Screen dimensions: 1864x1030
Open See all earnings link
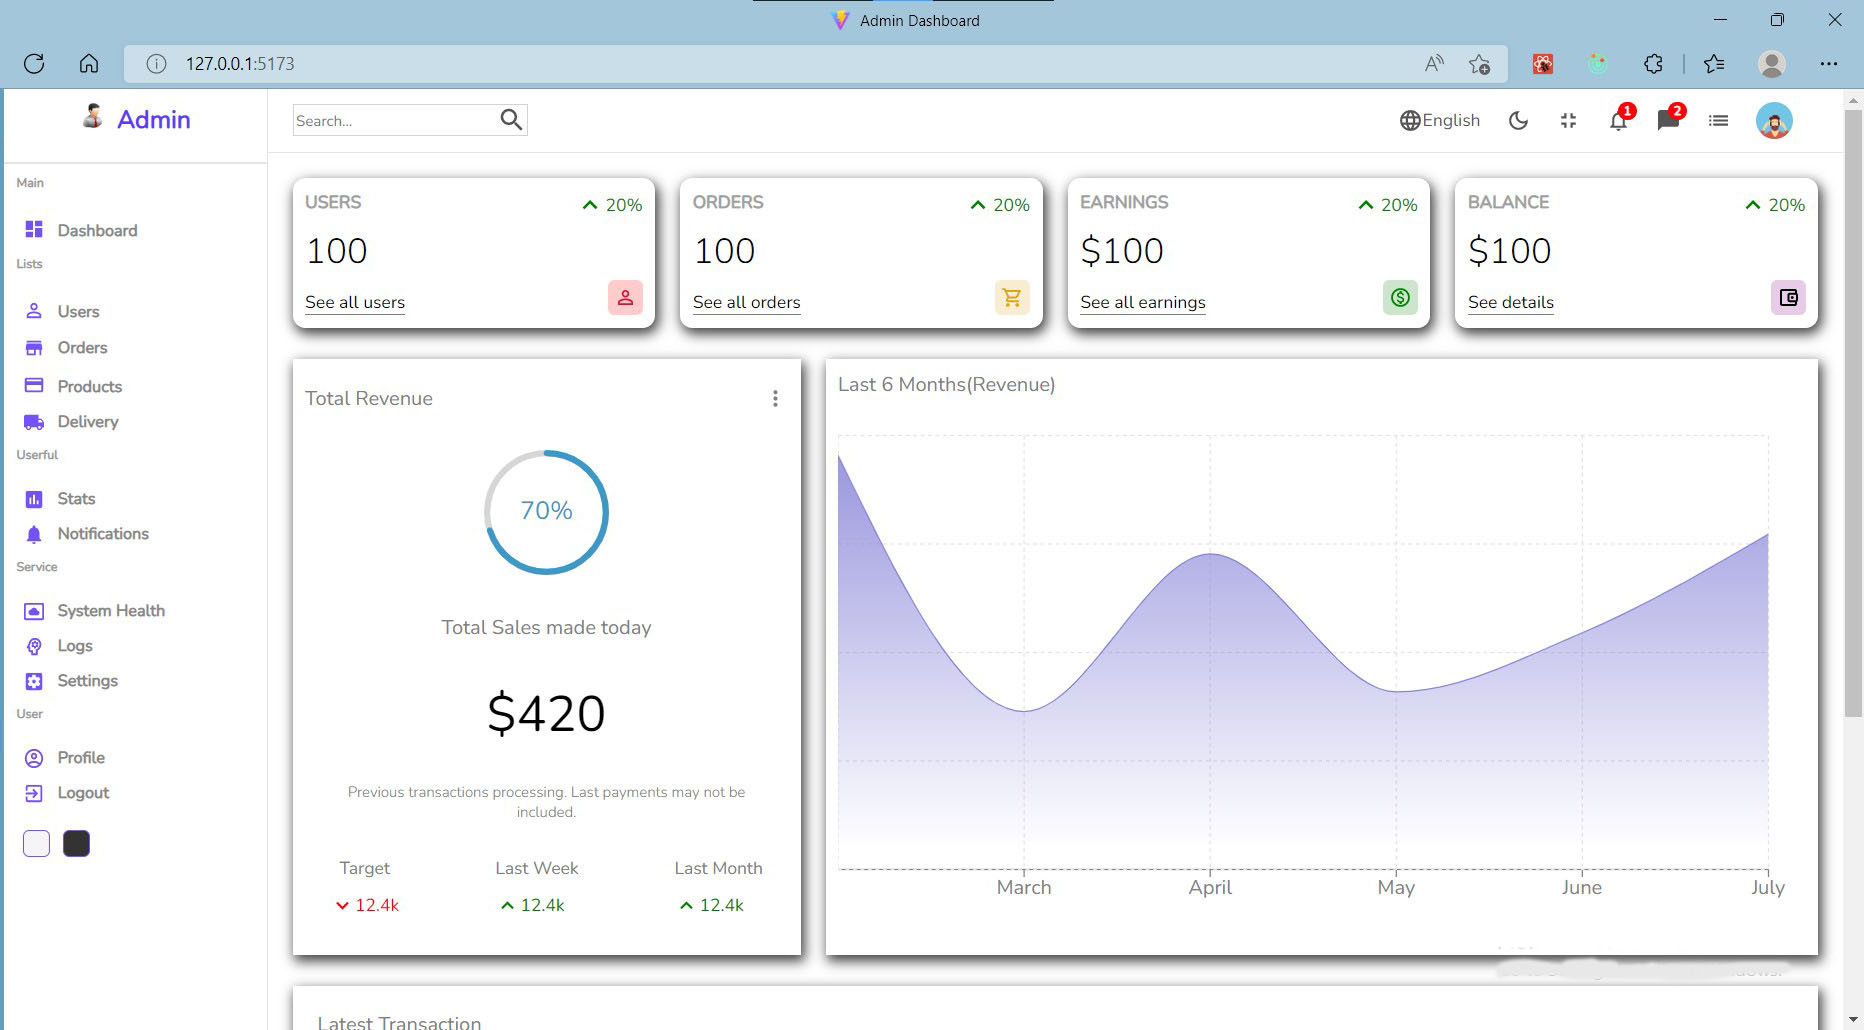pos(1143,302)
